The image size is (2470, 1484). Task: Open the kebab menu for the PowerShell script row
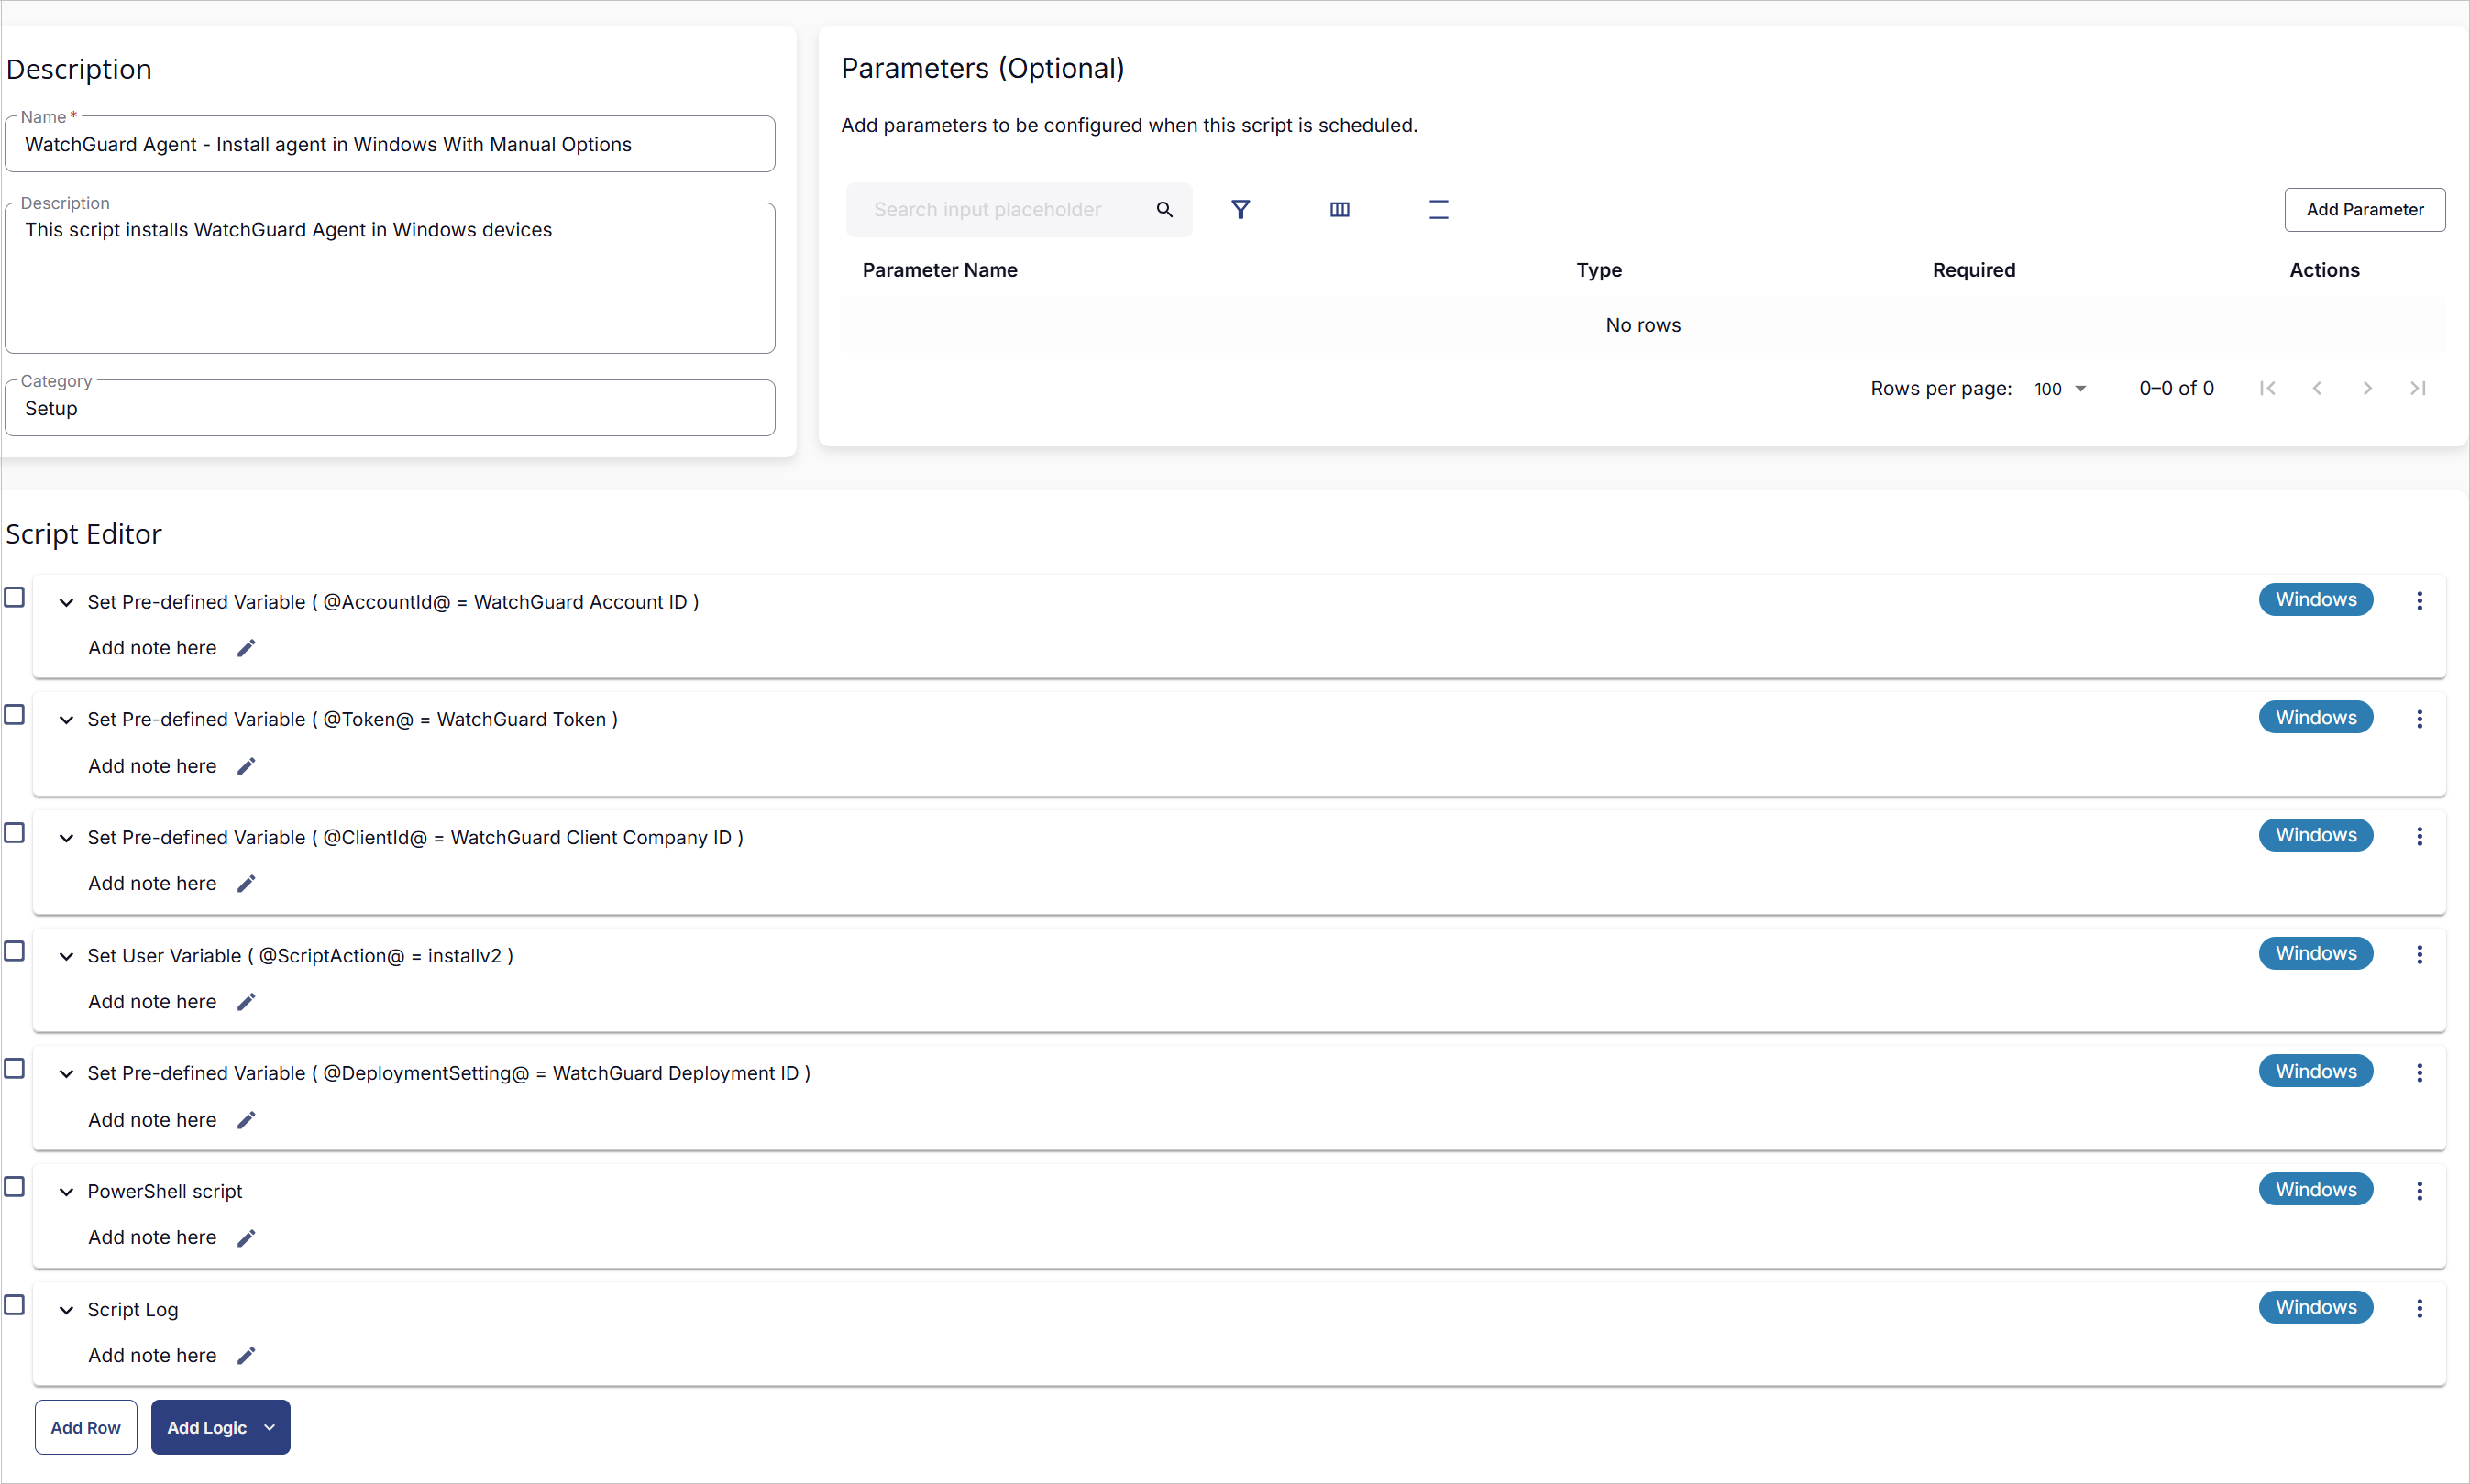click(2419, 1190)
